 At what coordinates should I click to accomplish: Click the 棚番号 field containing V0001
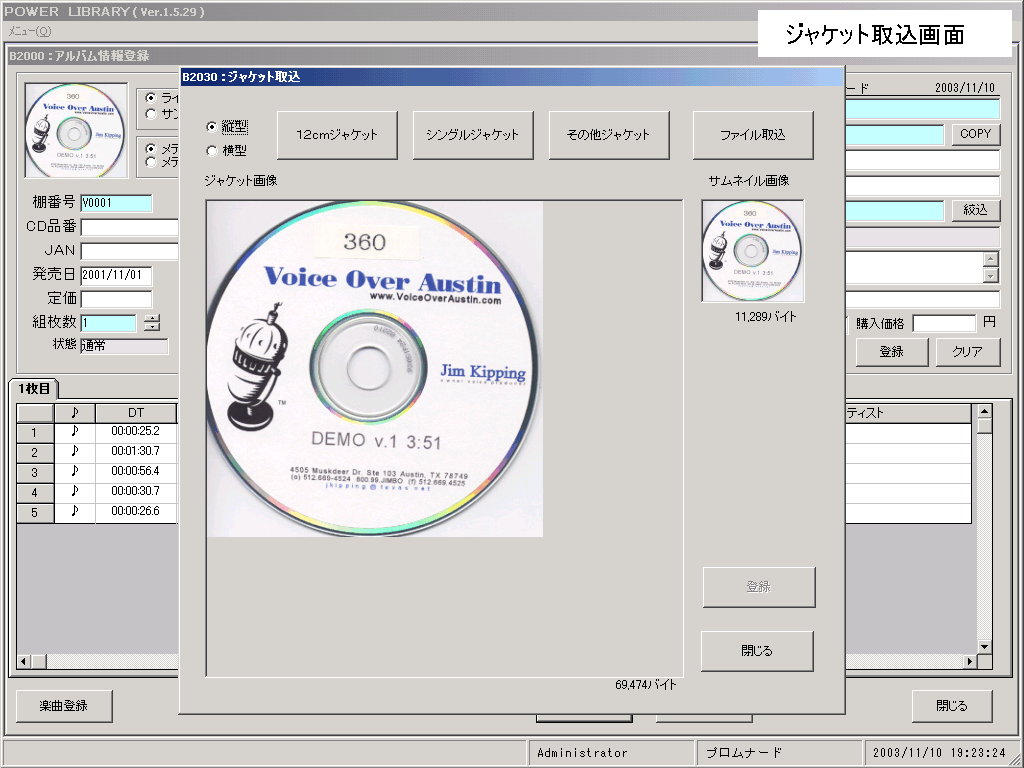[116, 203]
